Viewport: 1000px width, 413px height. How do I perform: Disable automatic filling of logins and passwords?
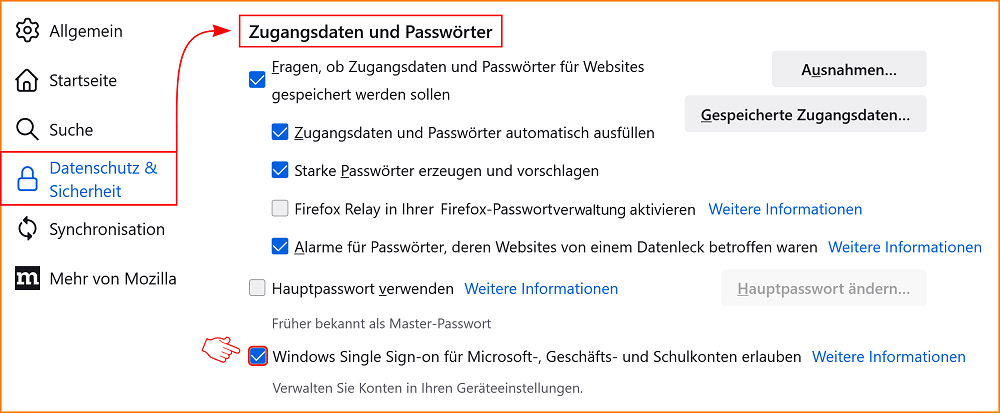280,132
